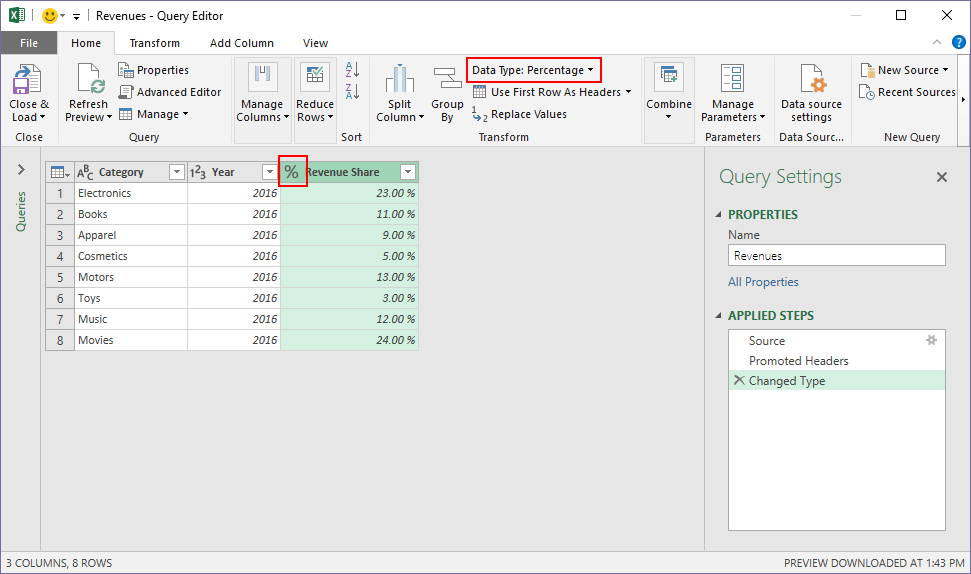Switch to the View tab
This screenshot has height=574, width=971.
[x=315, y=43]
